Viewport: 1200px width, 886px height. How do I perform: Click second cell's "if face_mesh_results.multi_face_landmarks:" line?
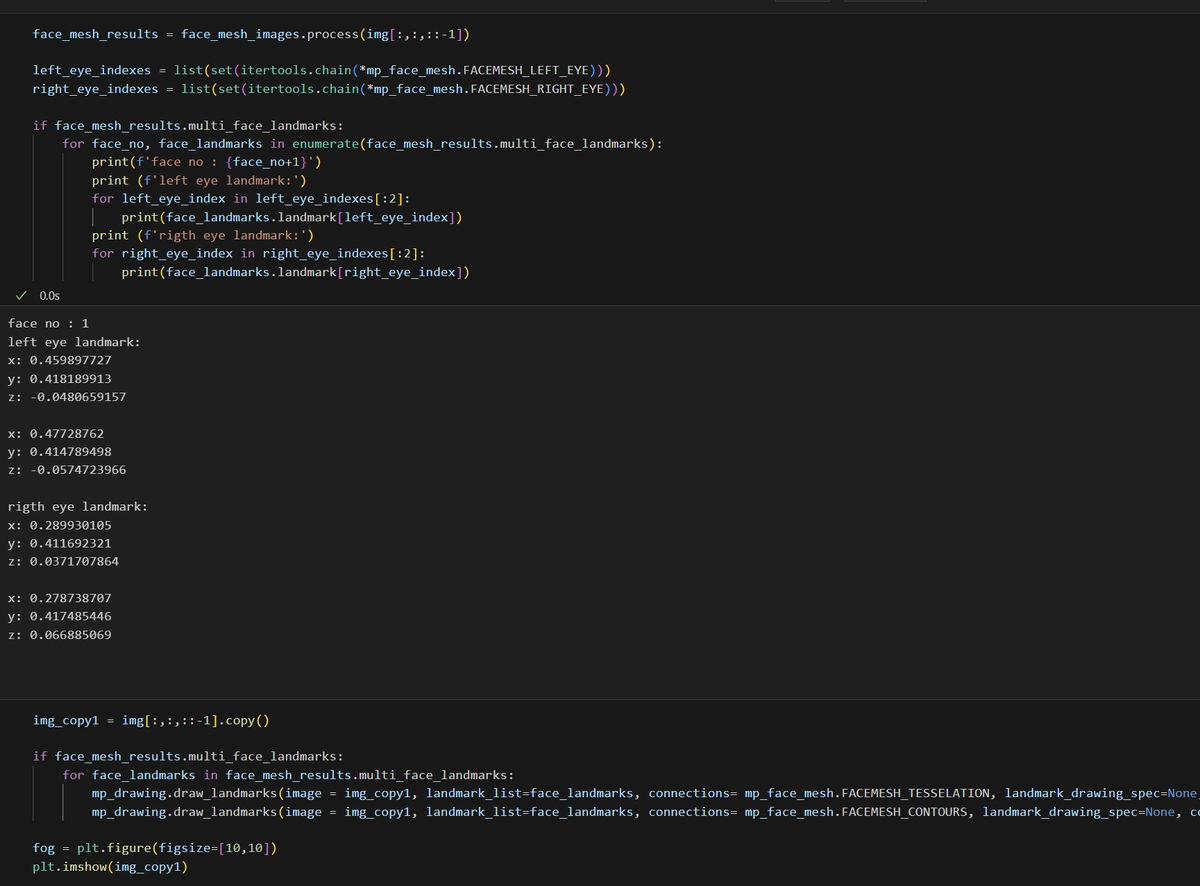188,757
